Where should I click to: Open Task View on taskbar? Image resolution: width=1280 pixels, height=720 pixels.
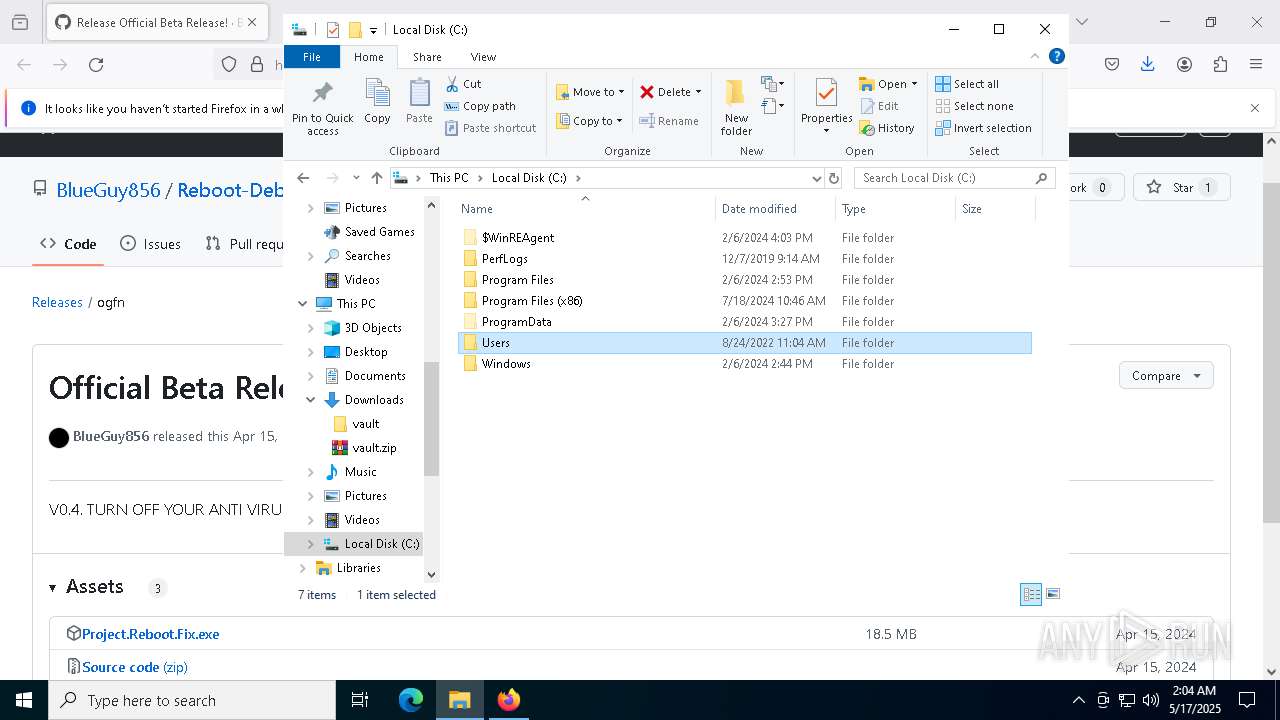click(x=360, y=700)
